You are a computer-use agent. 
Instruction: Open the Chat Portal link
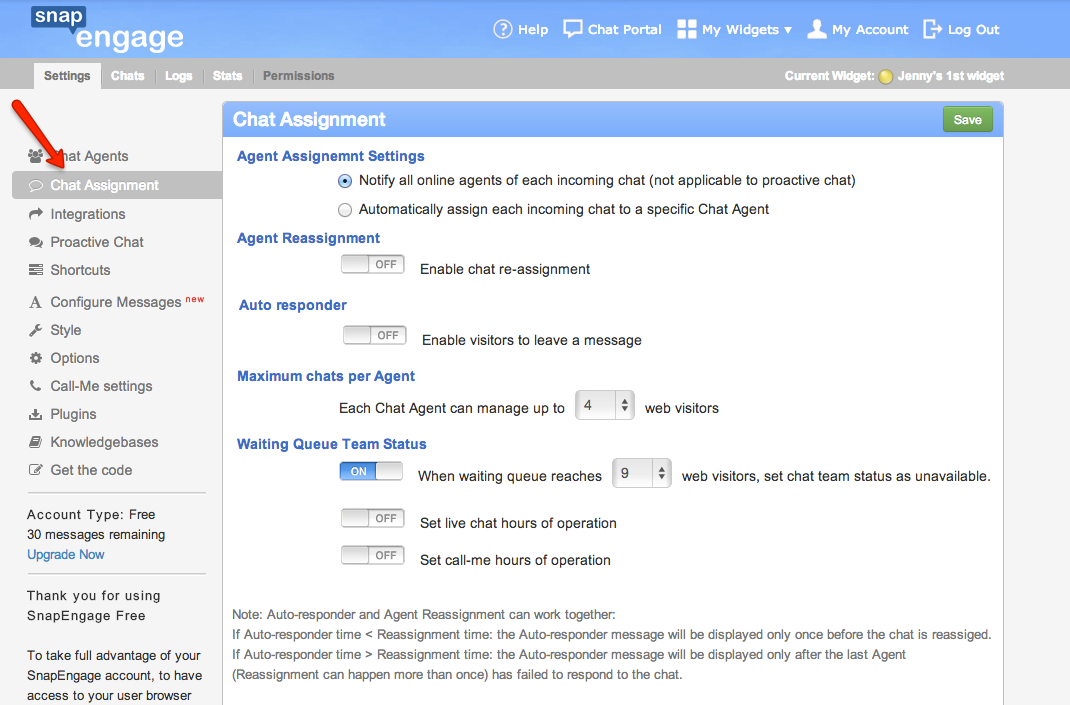(625, 29)
